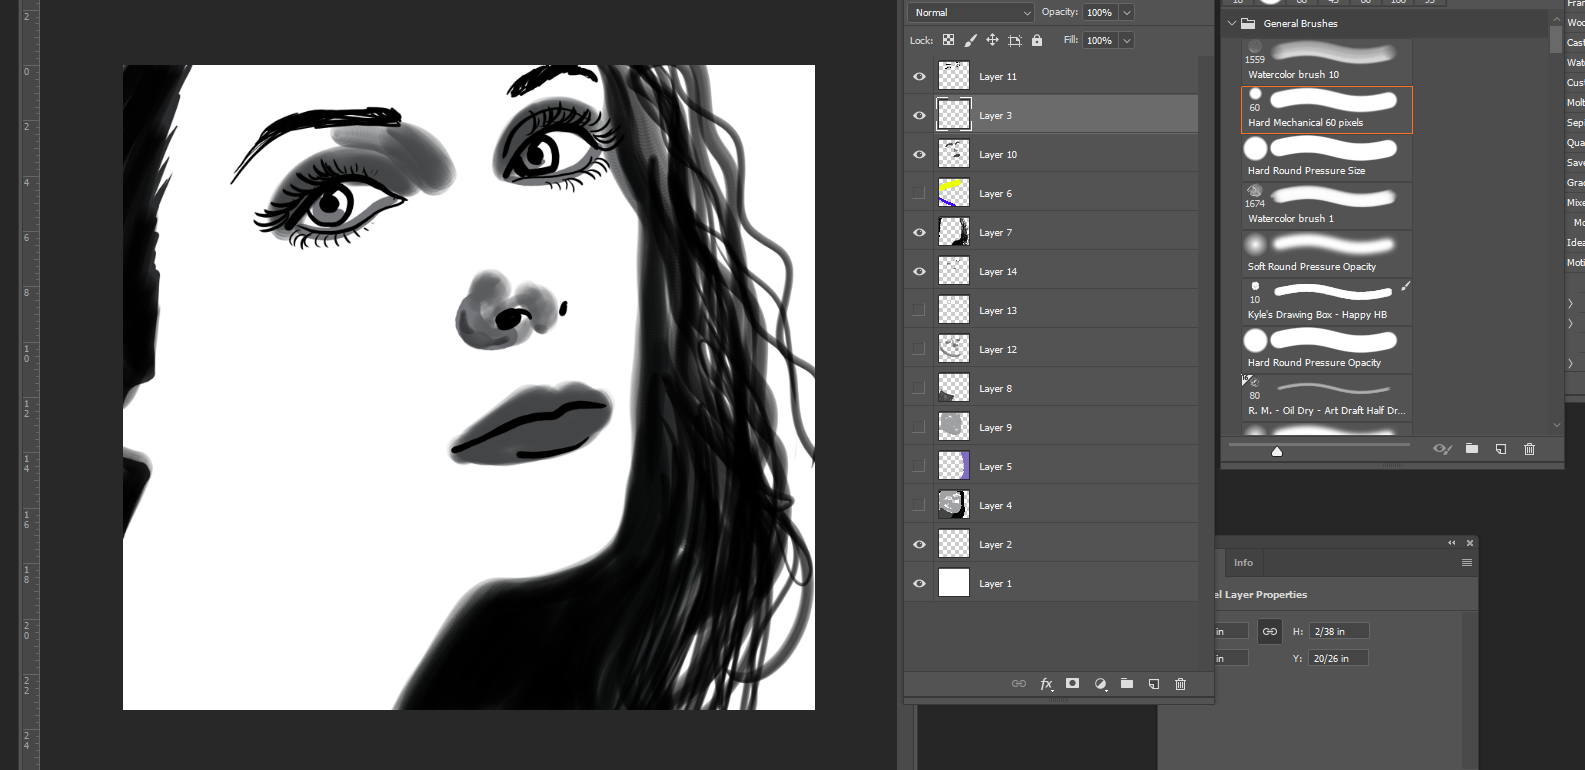Click the lock image pixels brush icon

click(970, 40)
